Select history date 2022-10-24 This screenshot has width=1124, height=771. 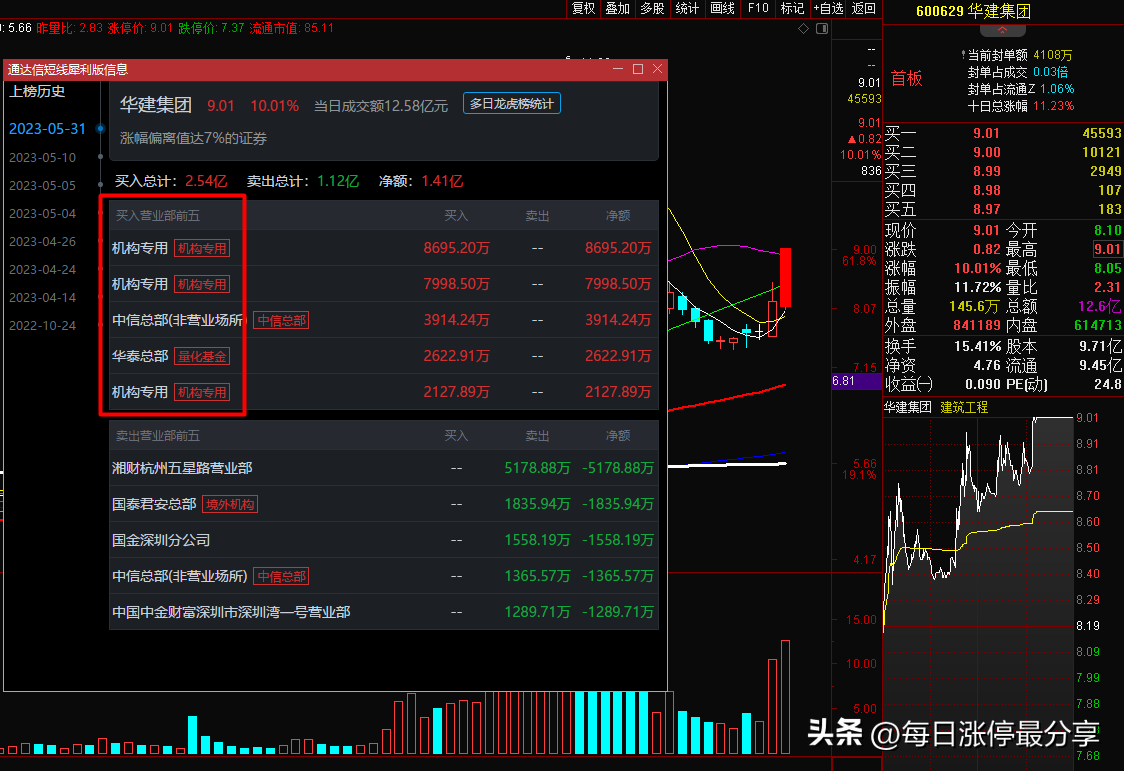pyautogui.click(x=42, y=325)
